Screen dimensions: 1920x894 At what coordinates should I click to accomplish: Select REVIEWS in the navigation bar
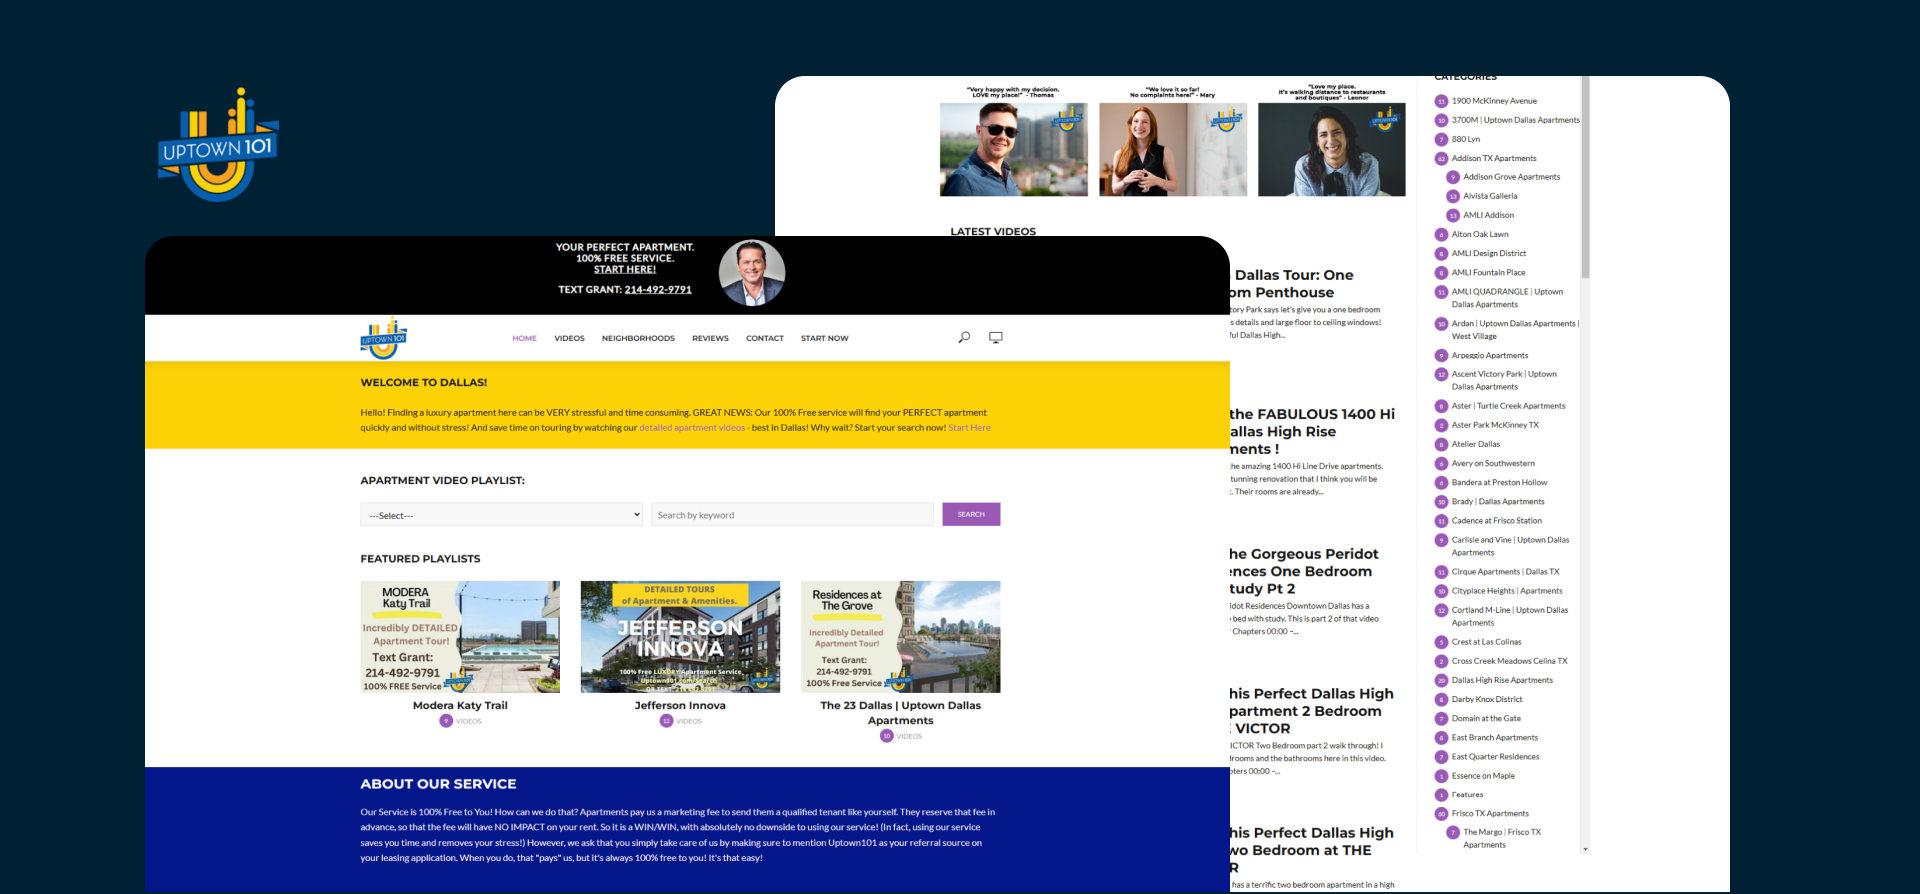[x=710, y=338]
